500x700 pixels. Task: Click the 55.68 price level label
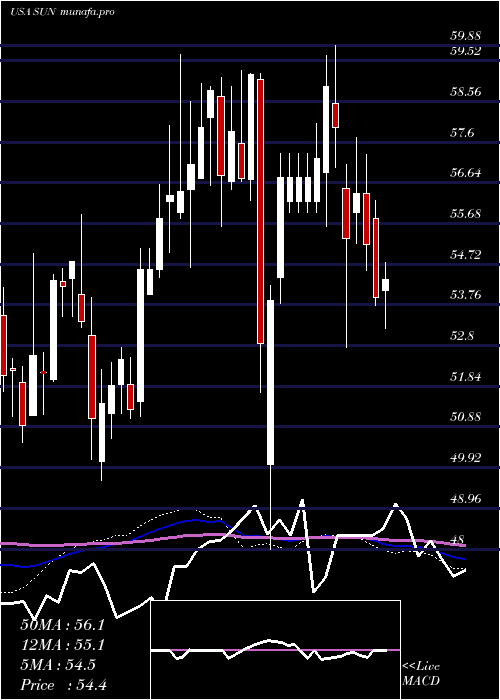465,213
